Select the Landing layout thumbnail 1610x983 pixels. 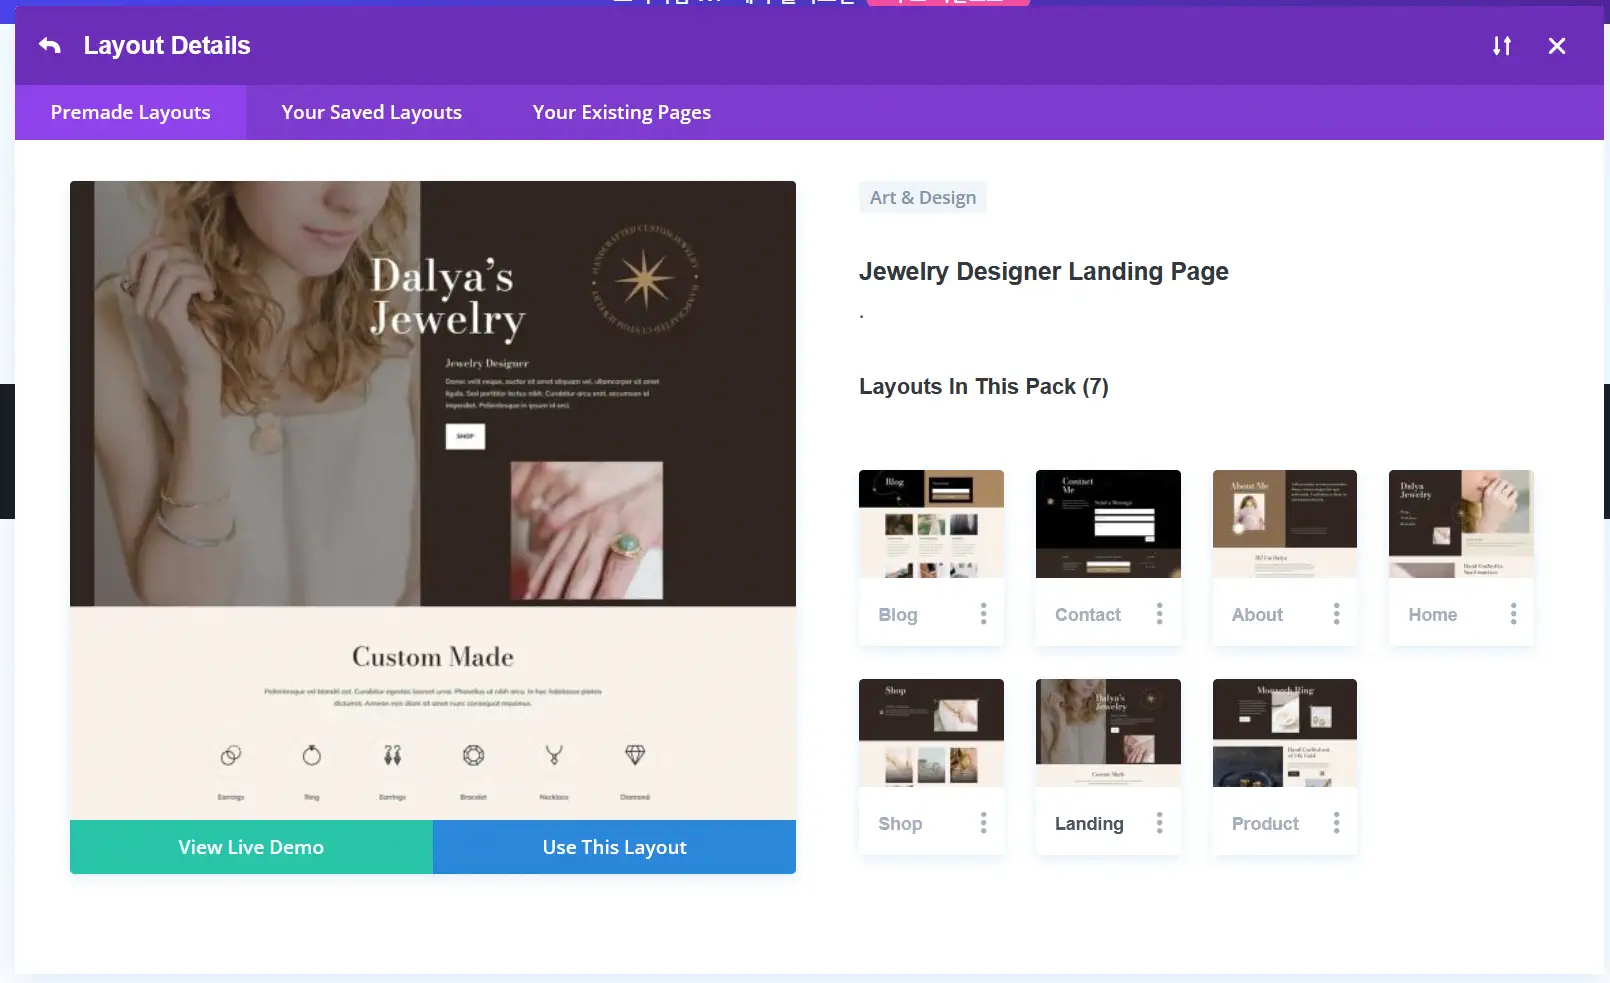[x=1107, y=732]
